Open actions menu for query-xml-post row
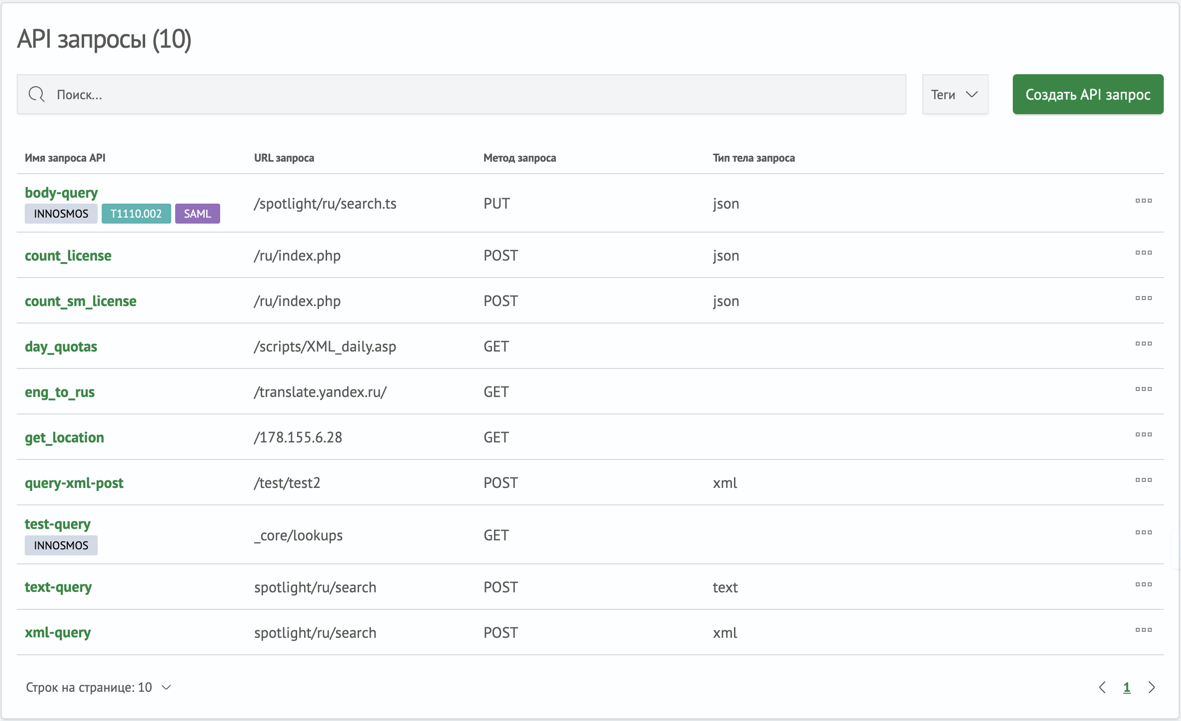1181x721 pixels. pos(1143,480)
